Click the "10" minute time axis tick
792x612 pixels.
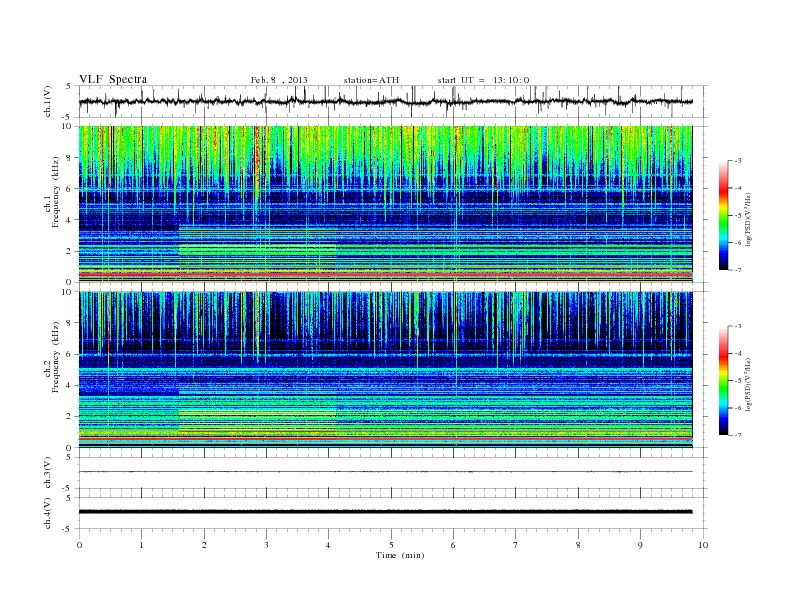tap(703, 545)
